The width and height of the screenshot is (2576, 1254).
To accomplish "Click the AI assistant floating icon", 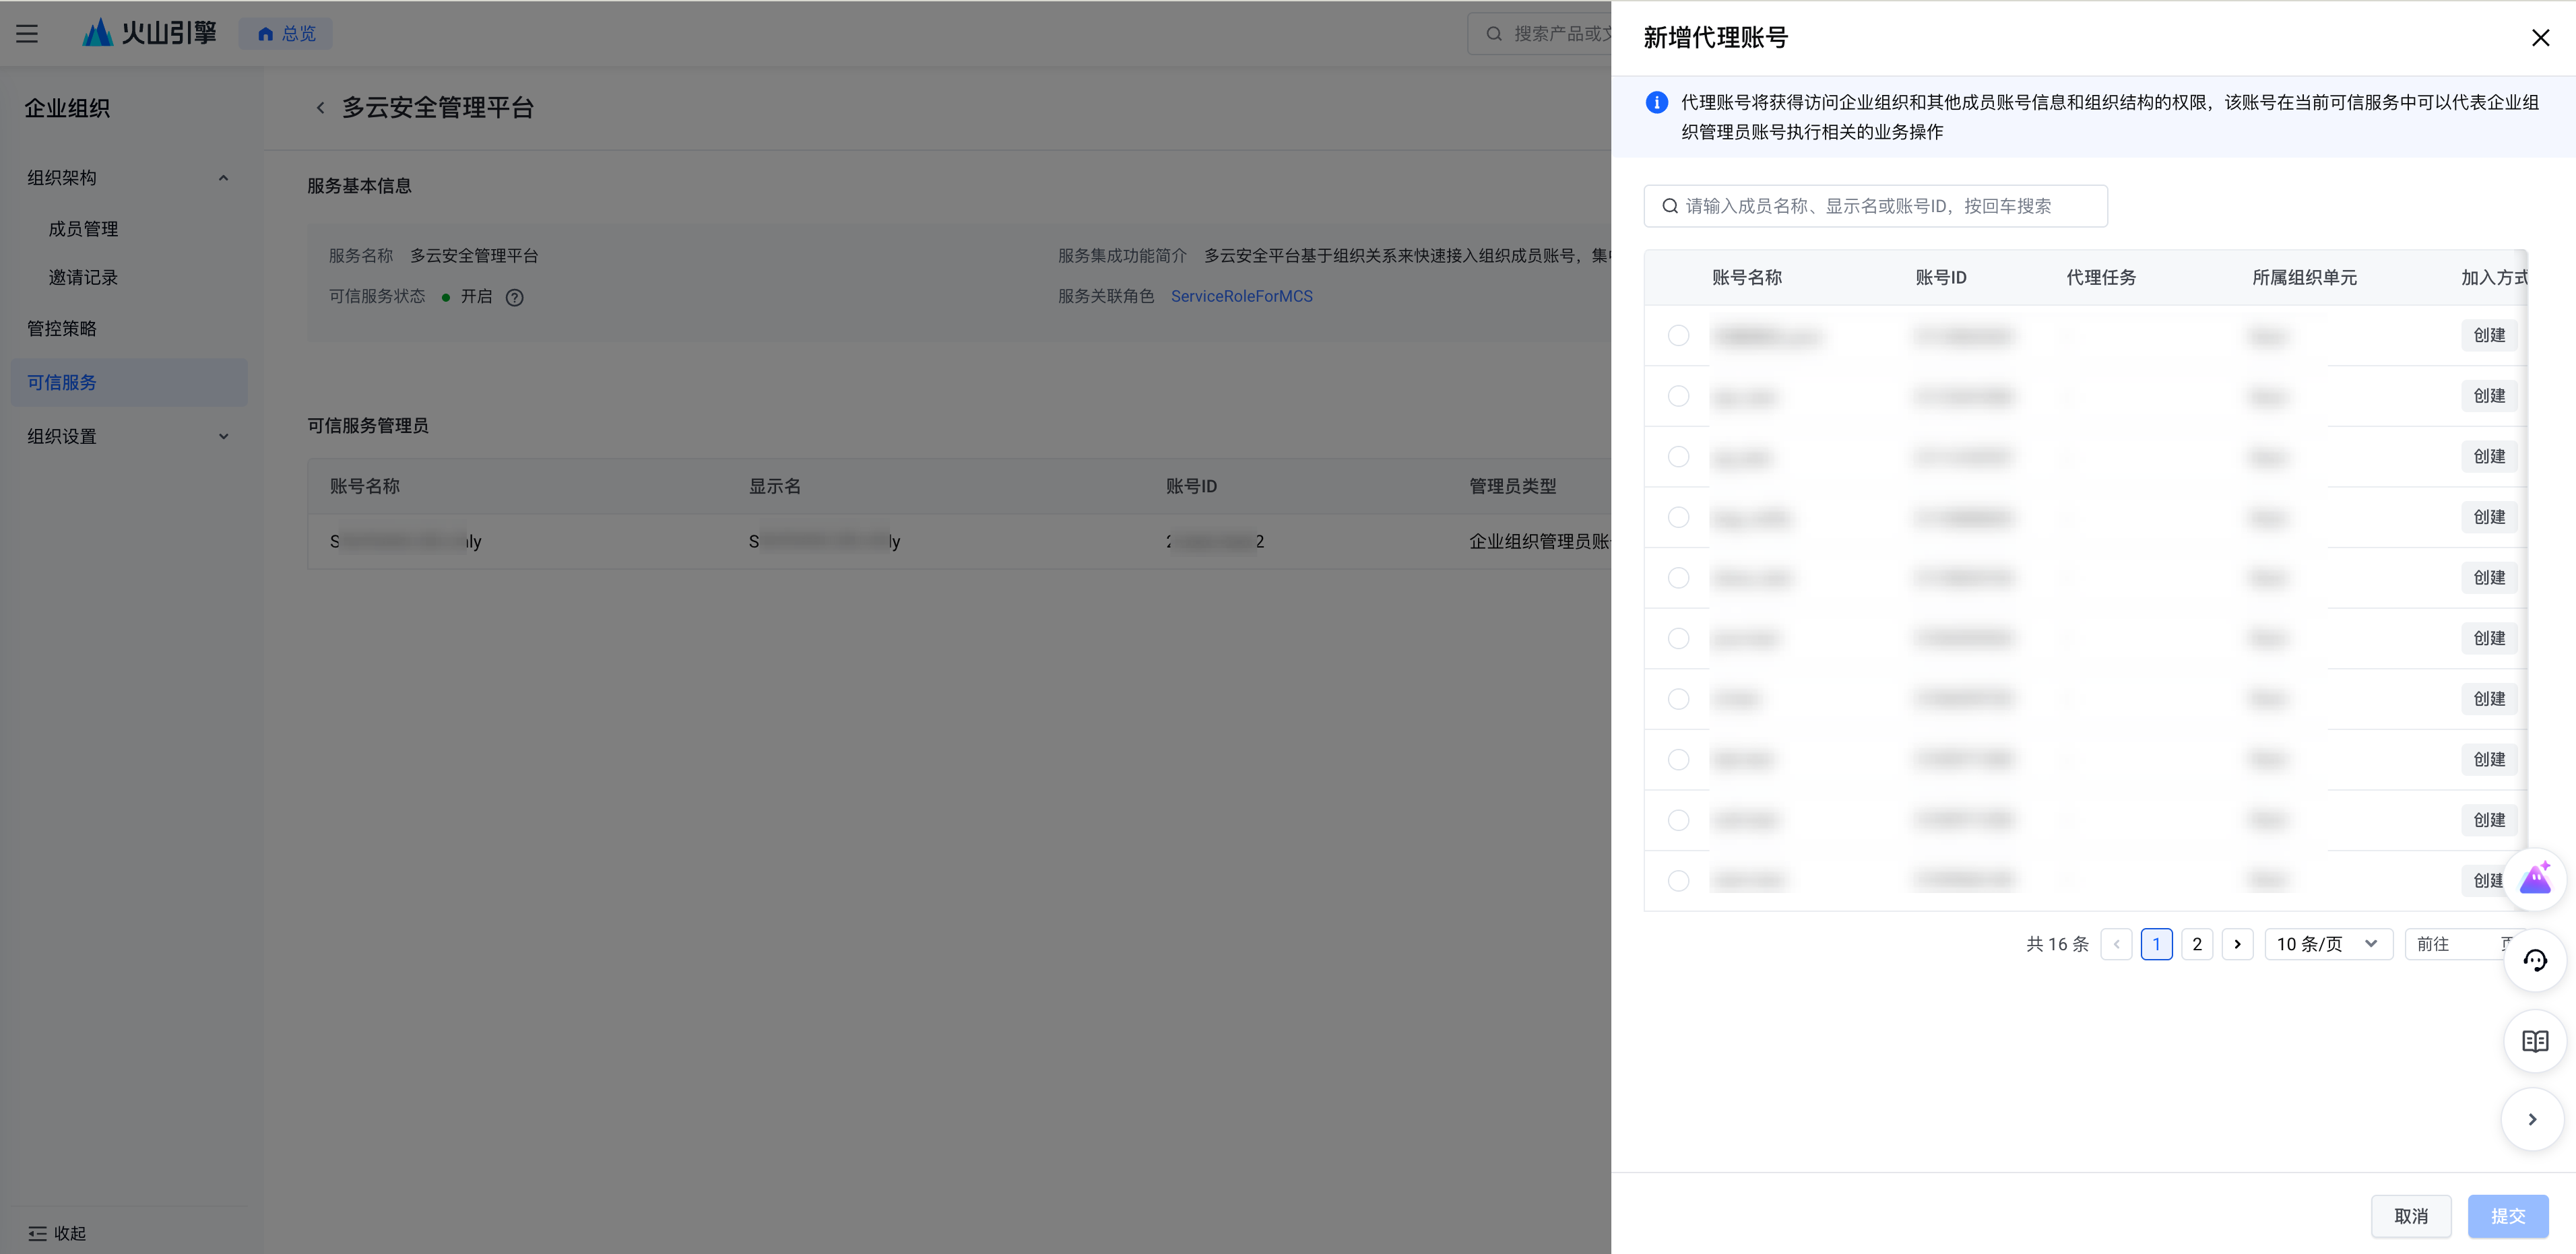I will coord(2535,879).
